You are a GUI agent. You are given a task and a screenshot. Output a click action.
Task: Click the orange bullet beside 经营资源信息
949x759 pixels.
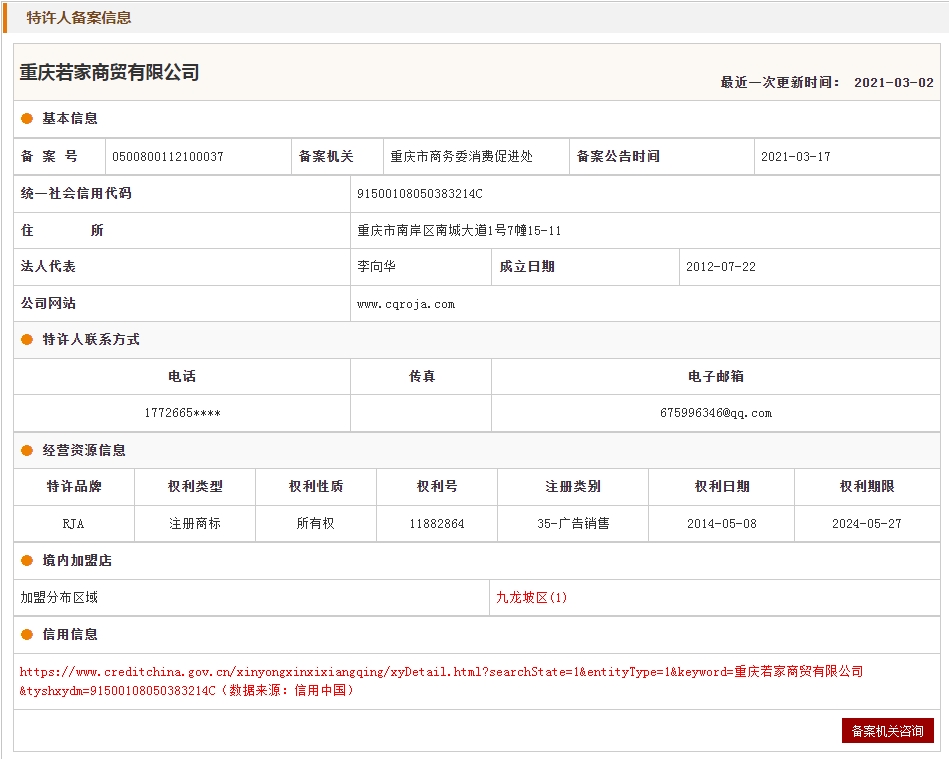tap(27, 451)
